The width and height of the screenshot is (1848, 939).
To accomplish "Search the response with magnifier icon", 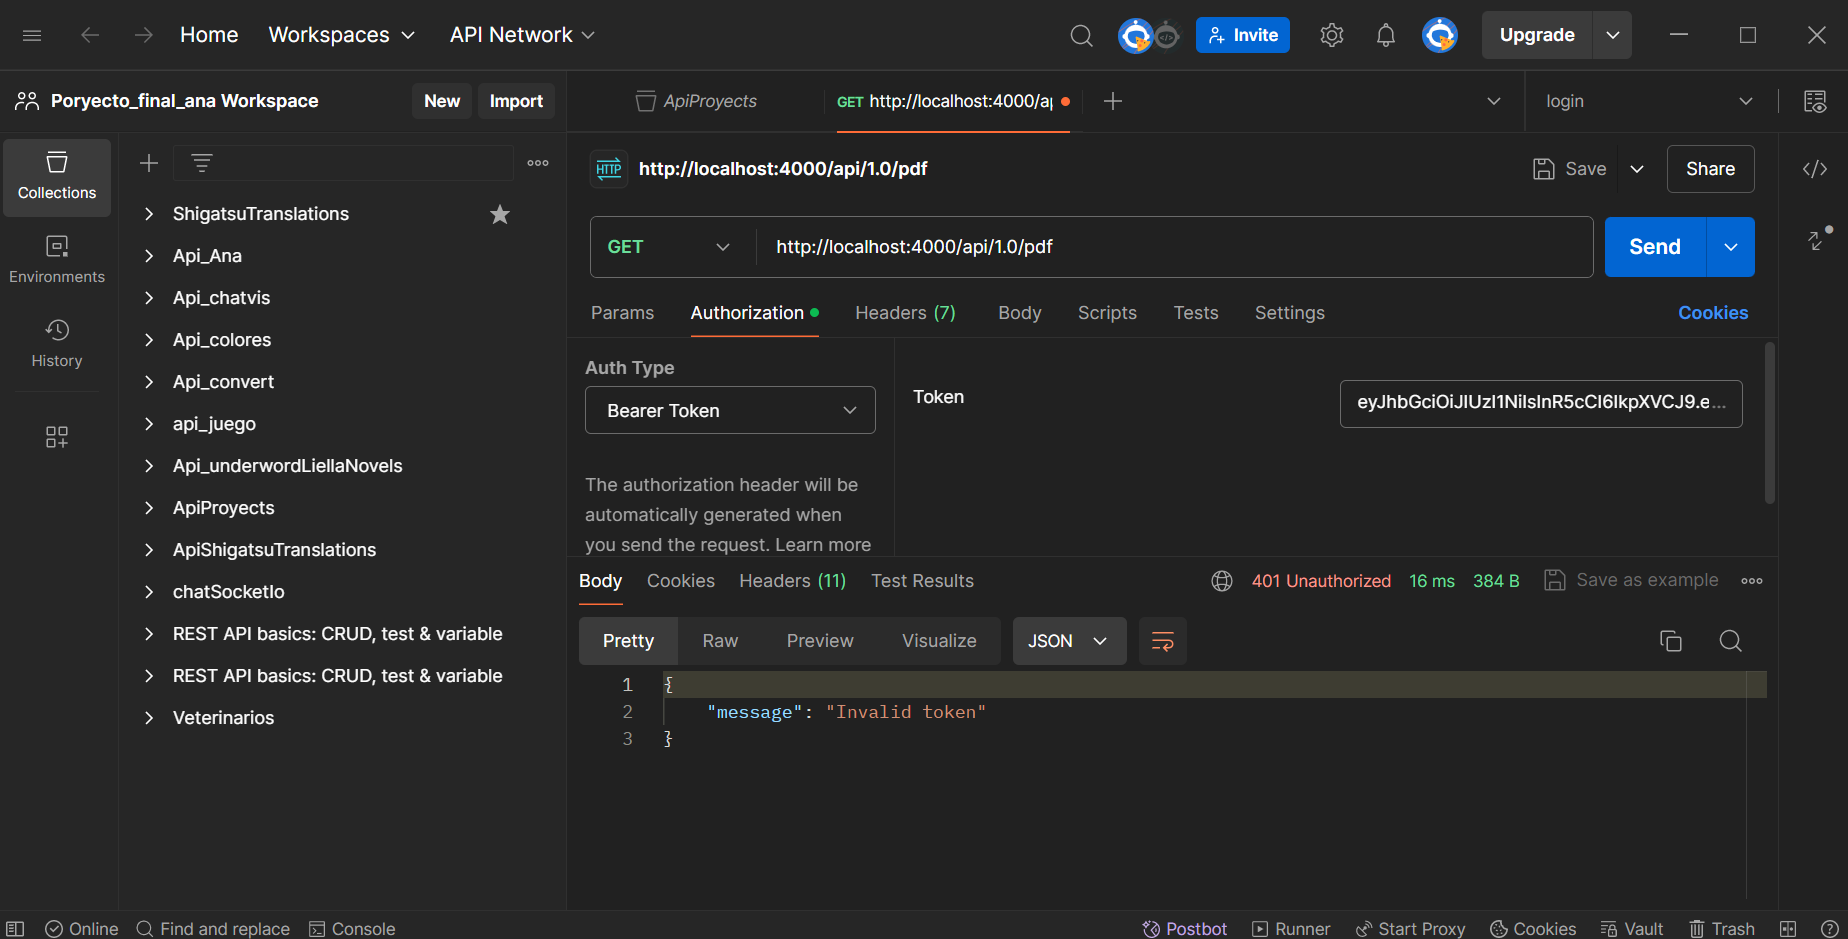I will (1731, 641).
